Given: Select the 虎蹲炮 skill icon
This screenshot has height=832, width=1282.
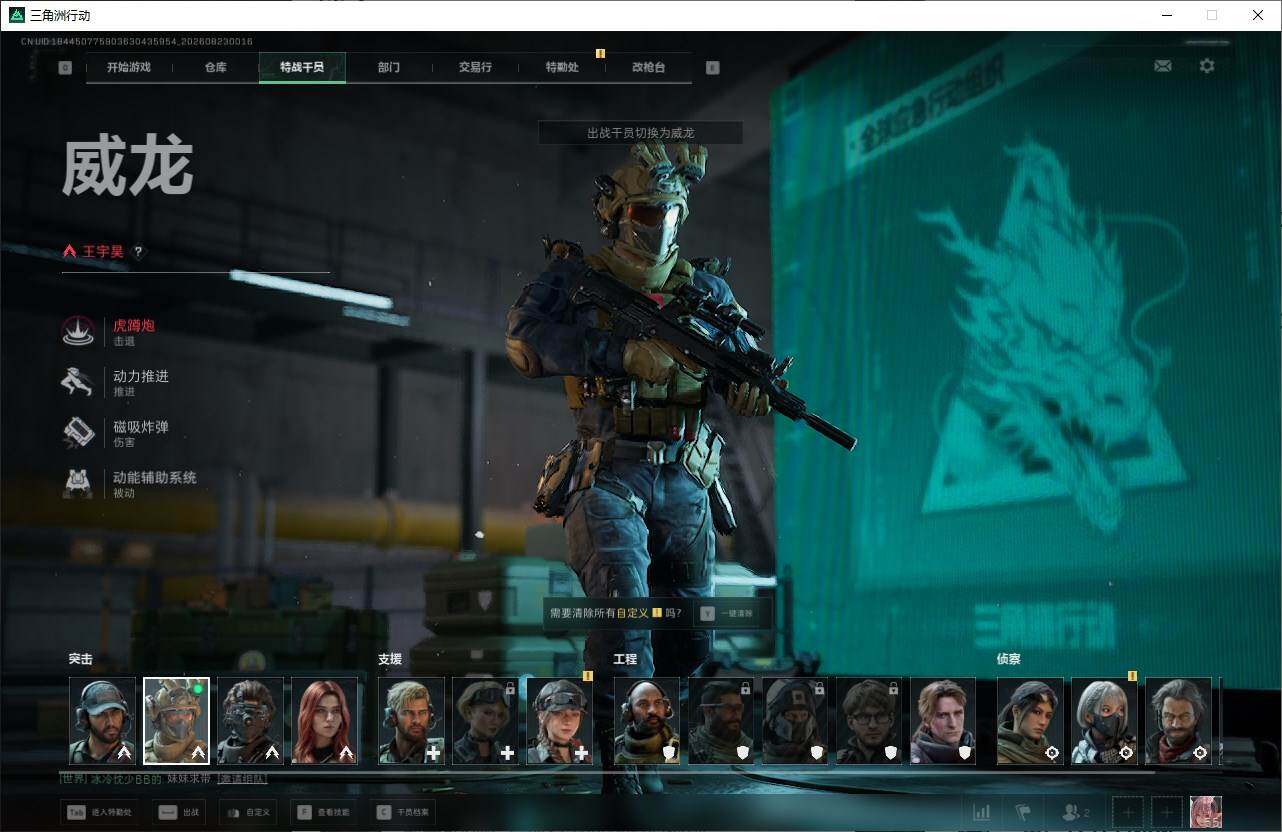Looking at the screenshot, I should 78,332.
